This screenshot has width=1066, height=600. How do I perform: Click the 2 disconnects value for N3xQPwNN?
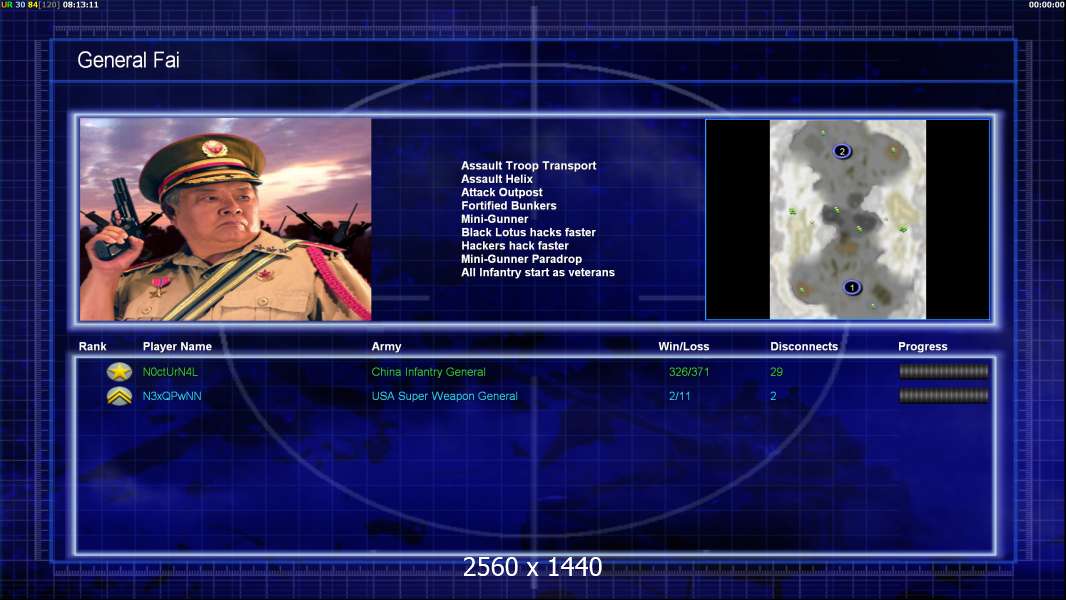coord(773,395)
